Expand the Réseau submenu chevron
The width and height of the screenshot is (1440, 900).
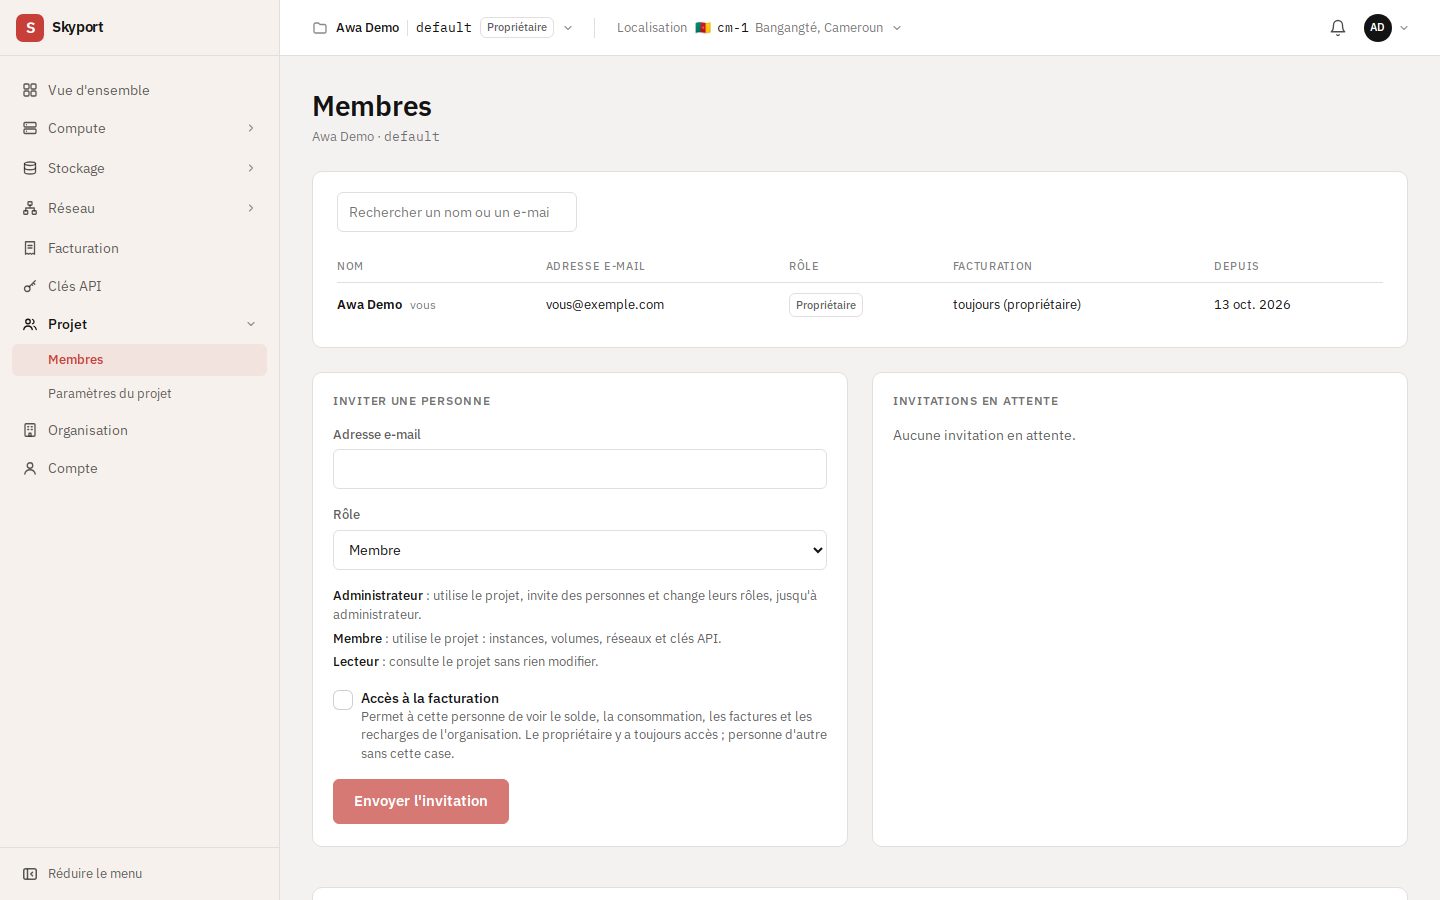(x=251, y=208)
